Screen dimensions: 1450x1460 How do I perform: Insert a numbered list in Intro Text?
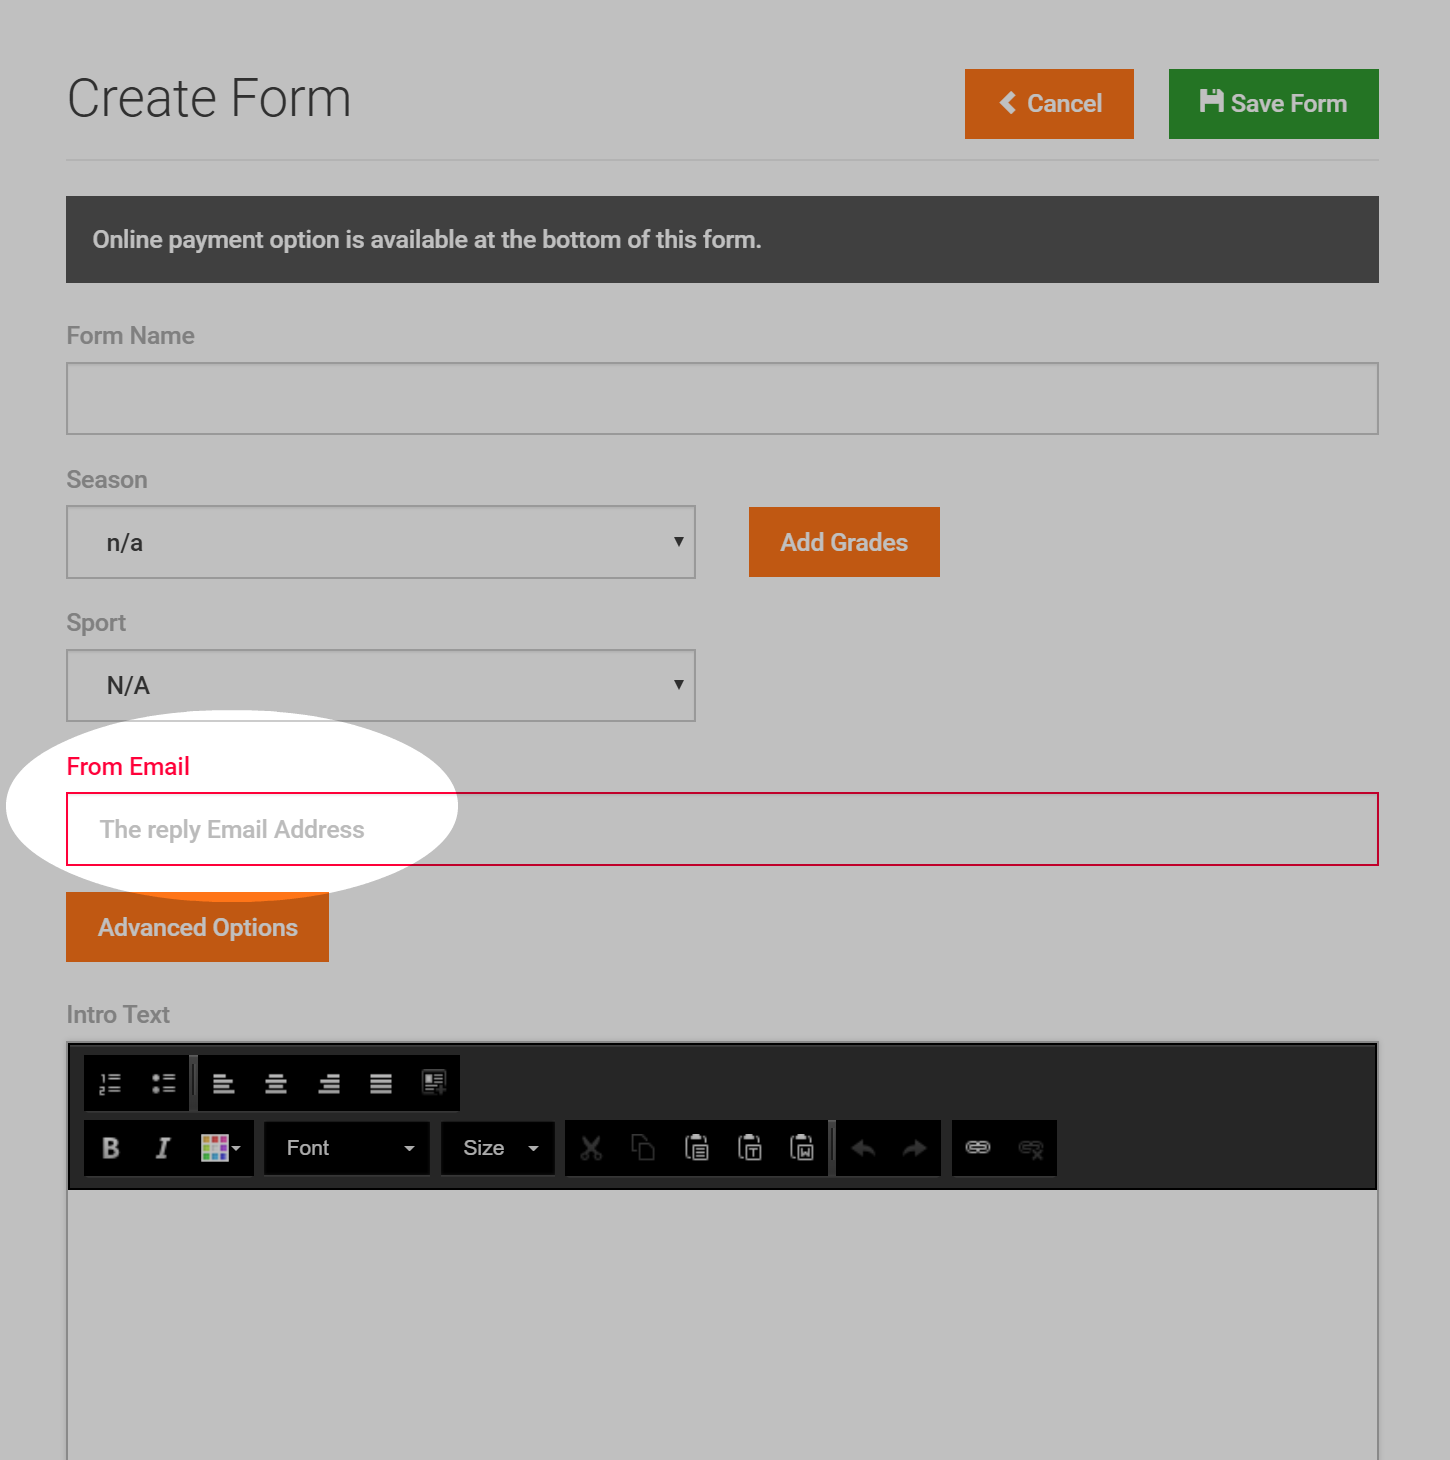(x=110, y=1083)
